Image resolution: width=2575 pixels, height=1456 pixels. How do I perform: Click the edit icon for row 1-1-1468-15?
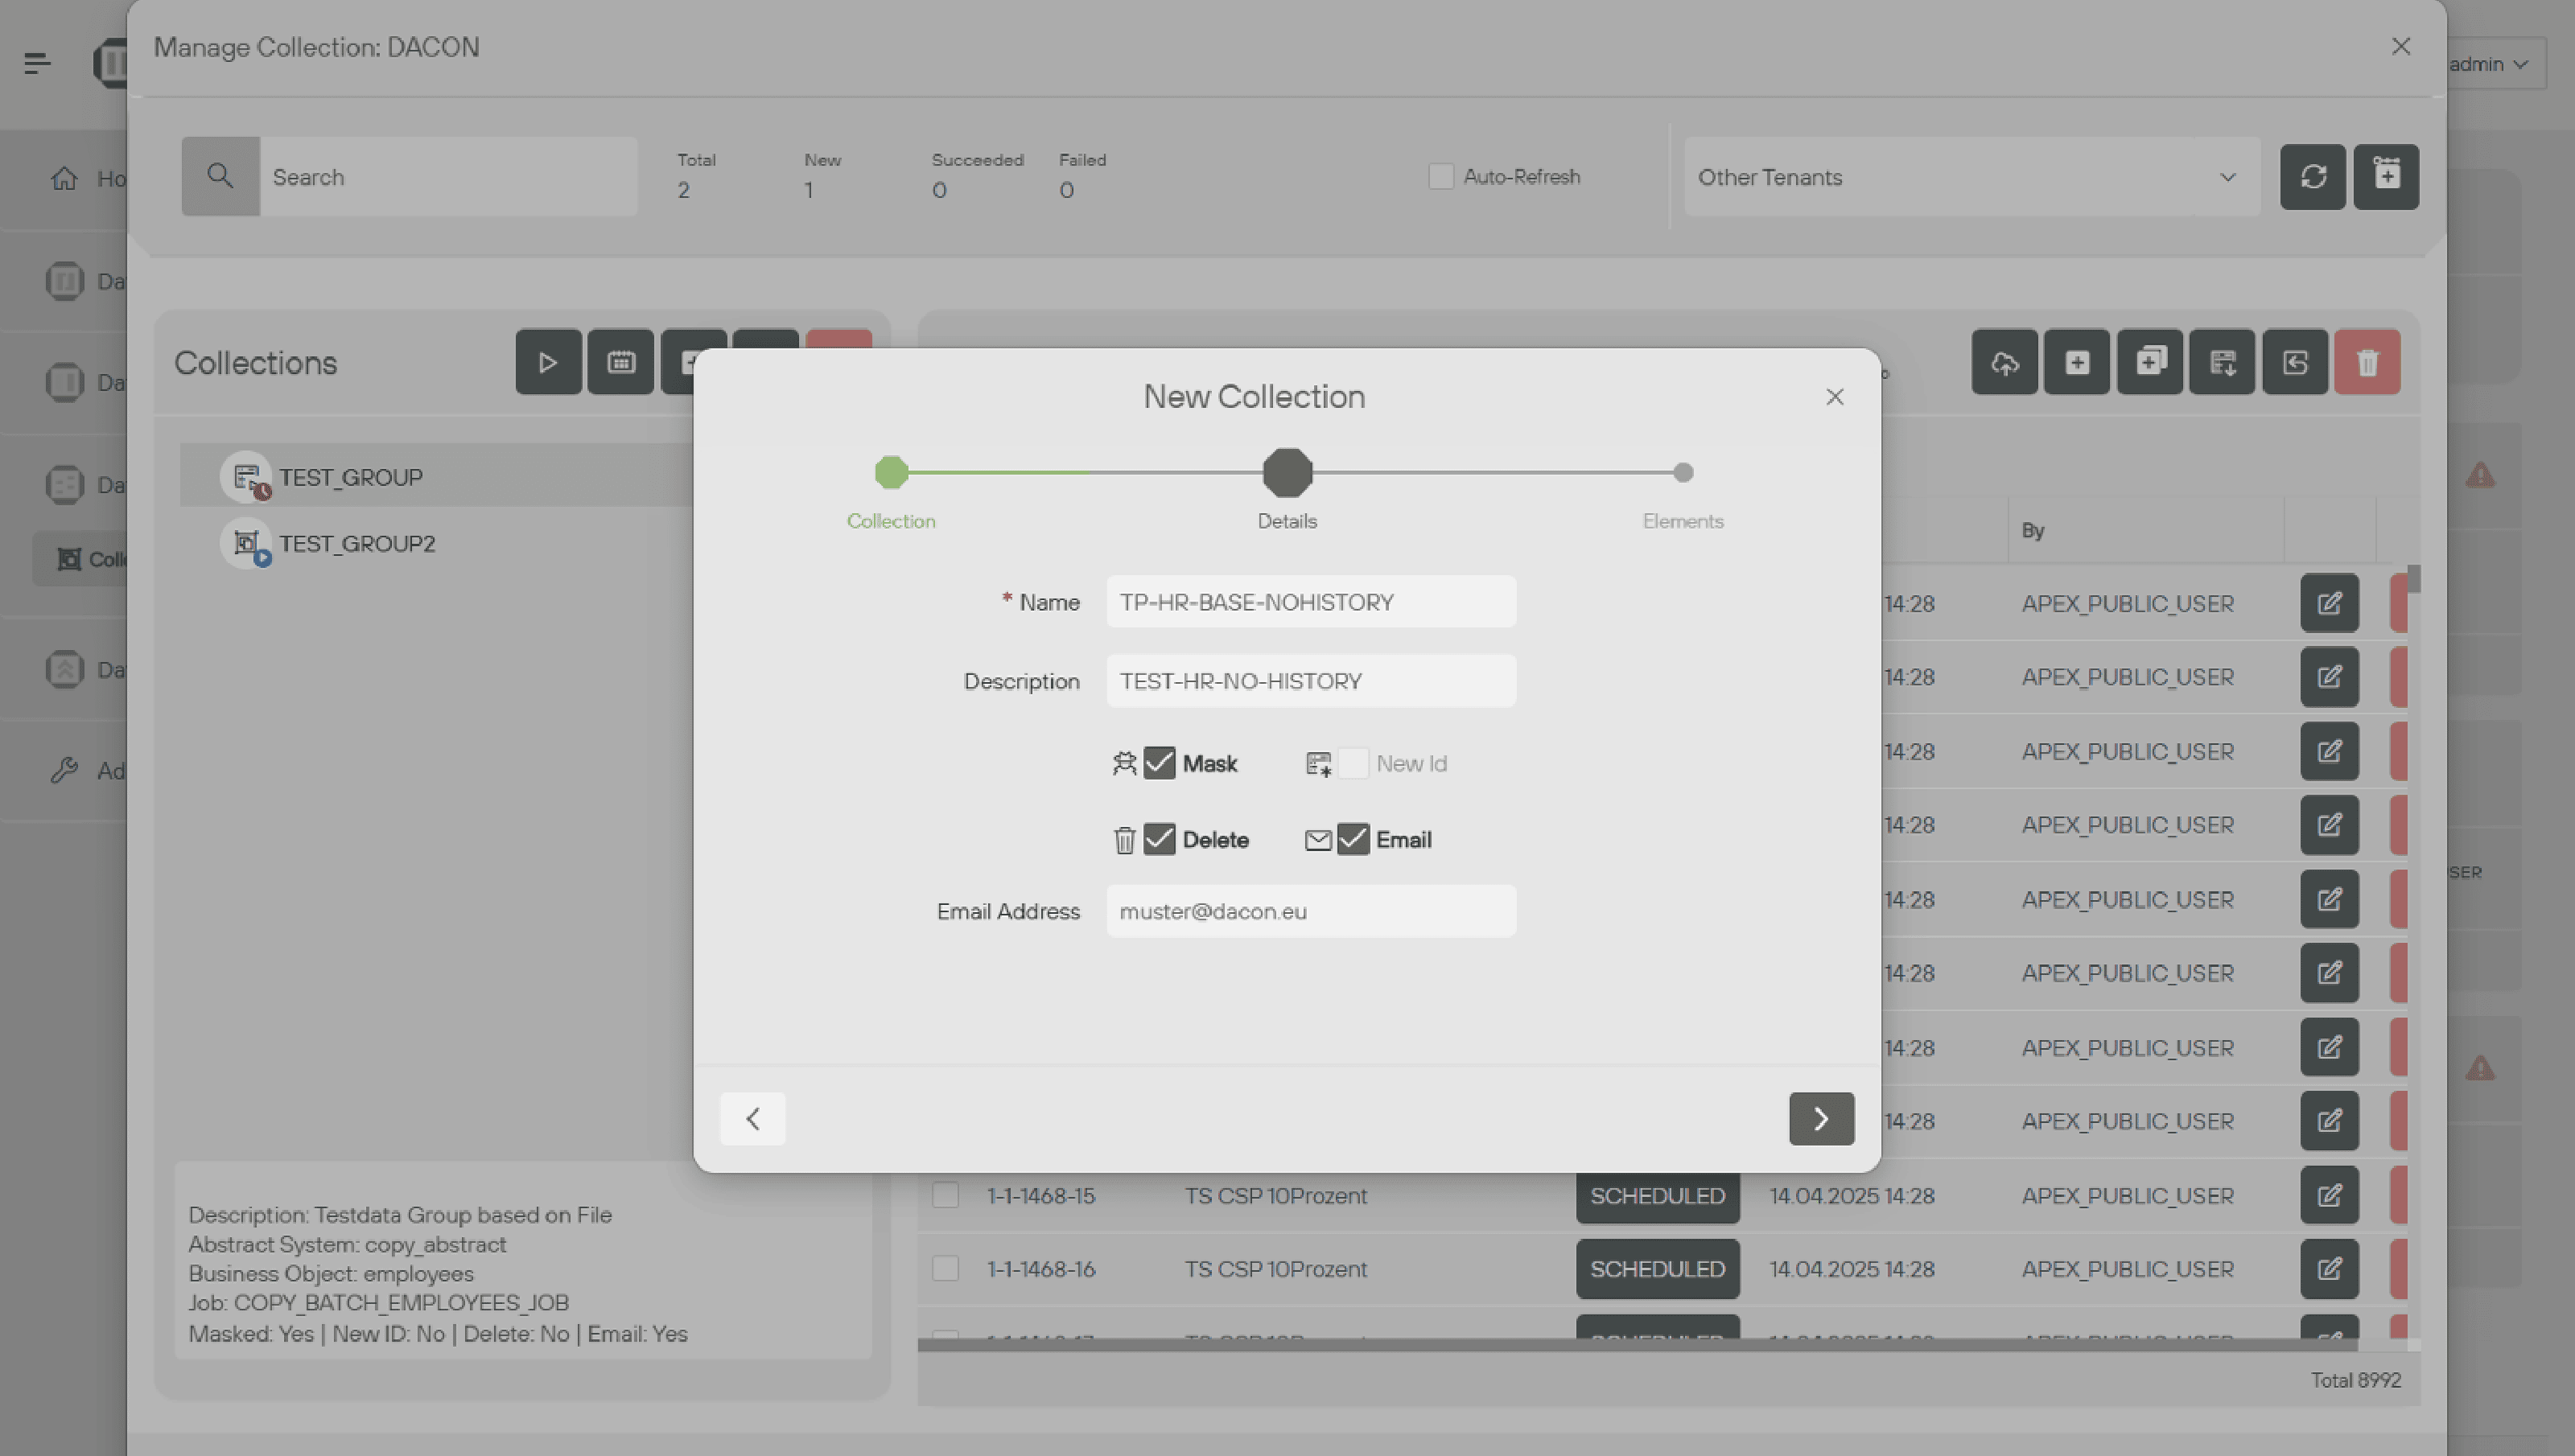[x=2329, y=1195]
